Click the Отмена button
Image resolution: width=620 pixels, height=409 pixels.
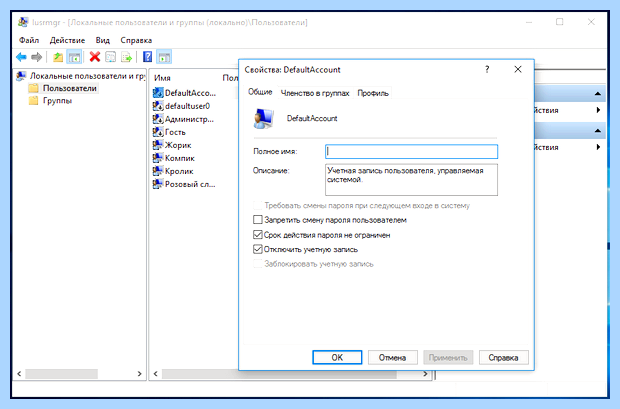[392, 358]
